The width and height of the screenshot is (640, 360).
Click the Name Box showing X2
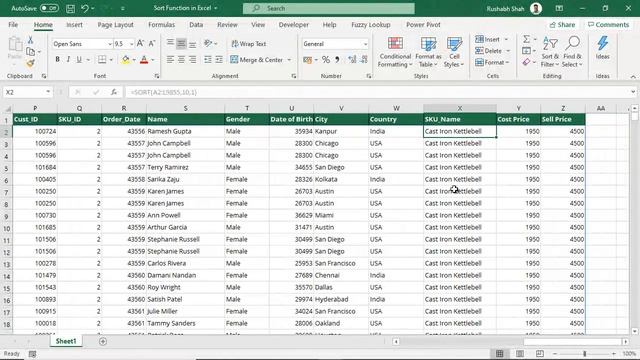[x=27, y=92]
